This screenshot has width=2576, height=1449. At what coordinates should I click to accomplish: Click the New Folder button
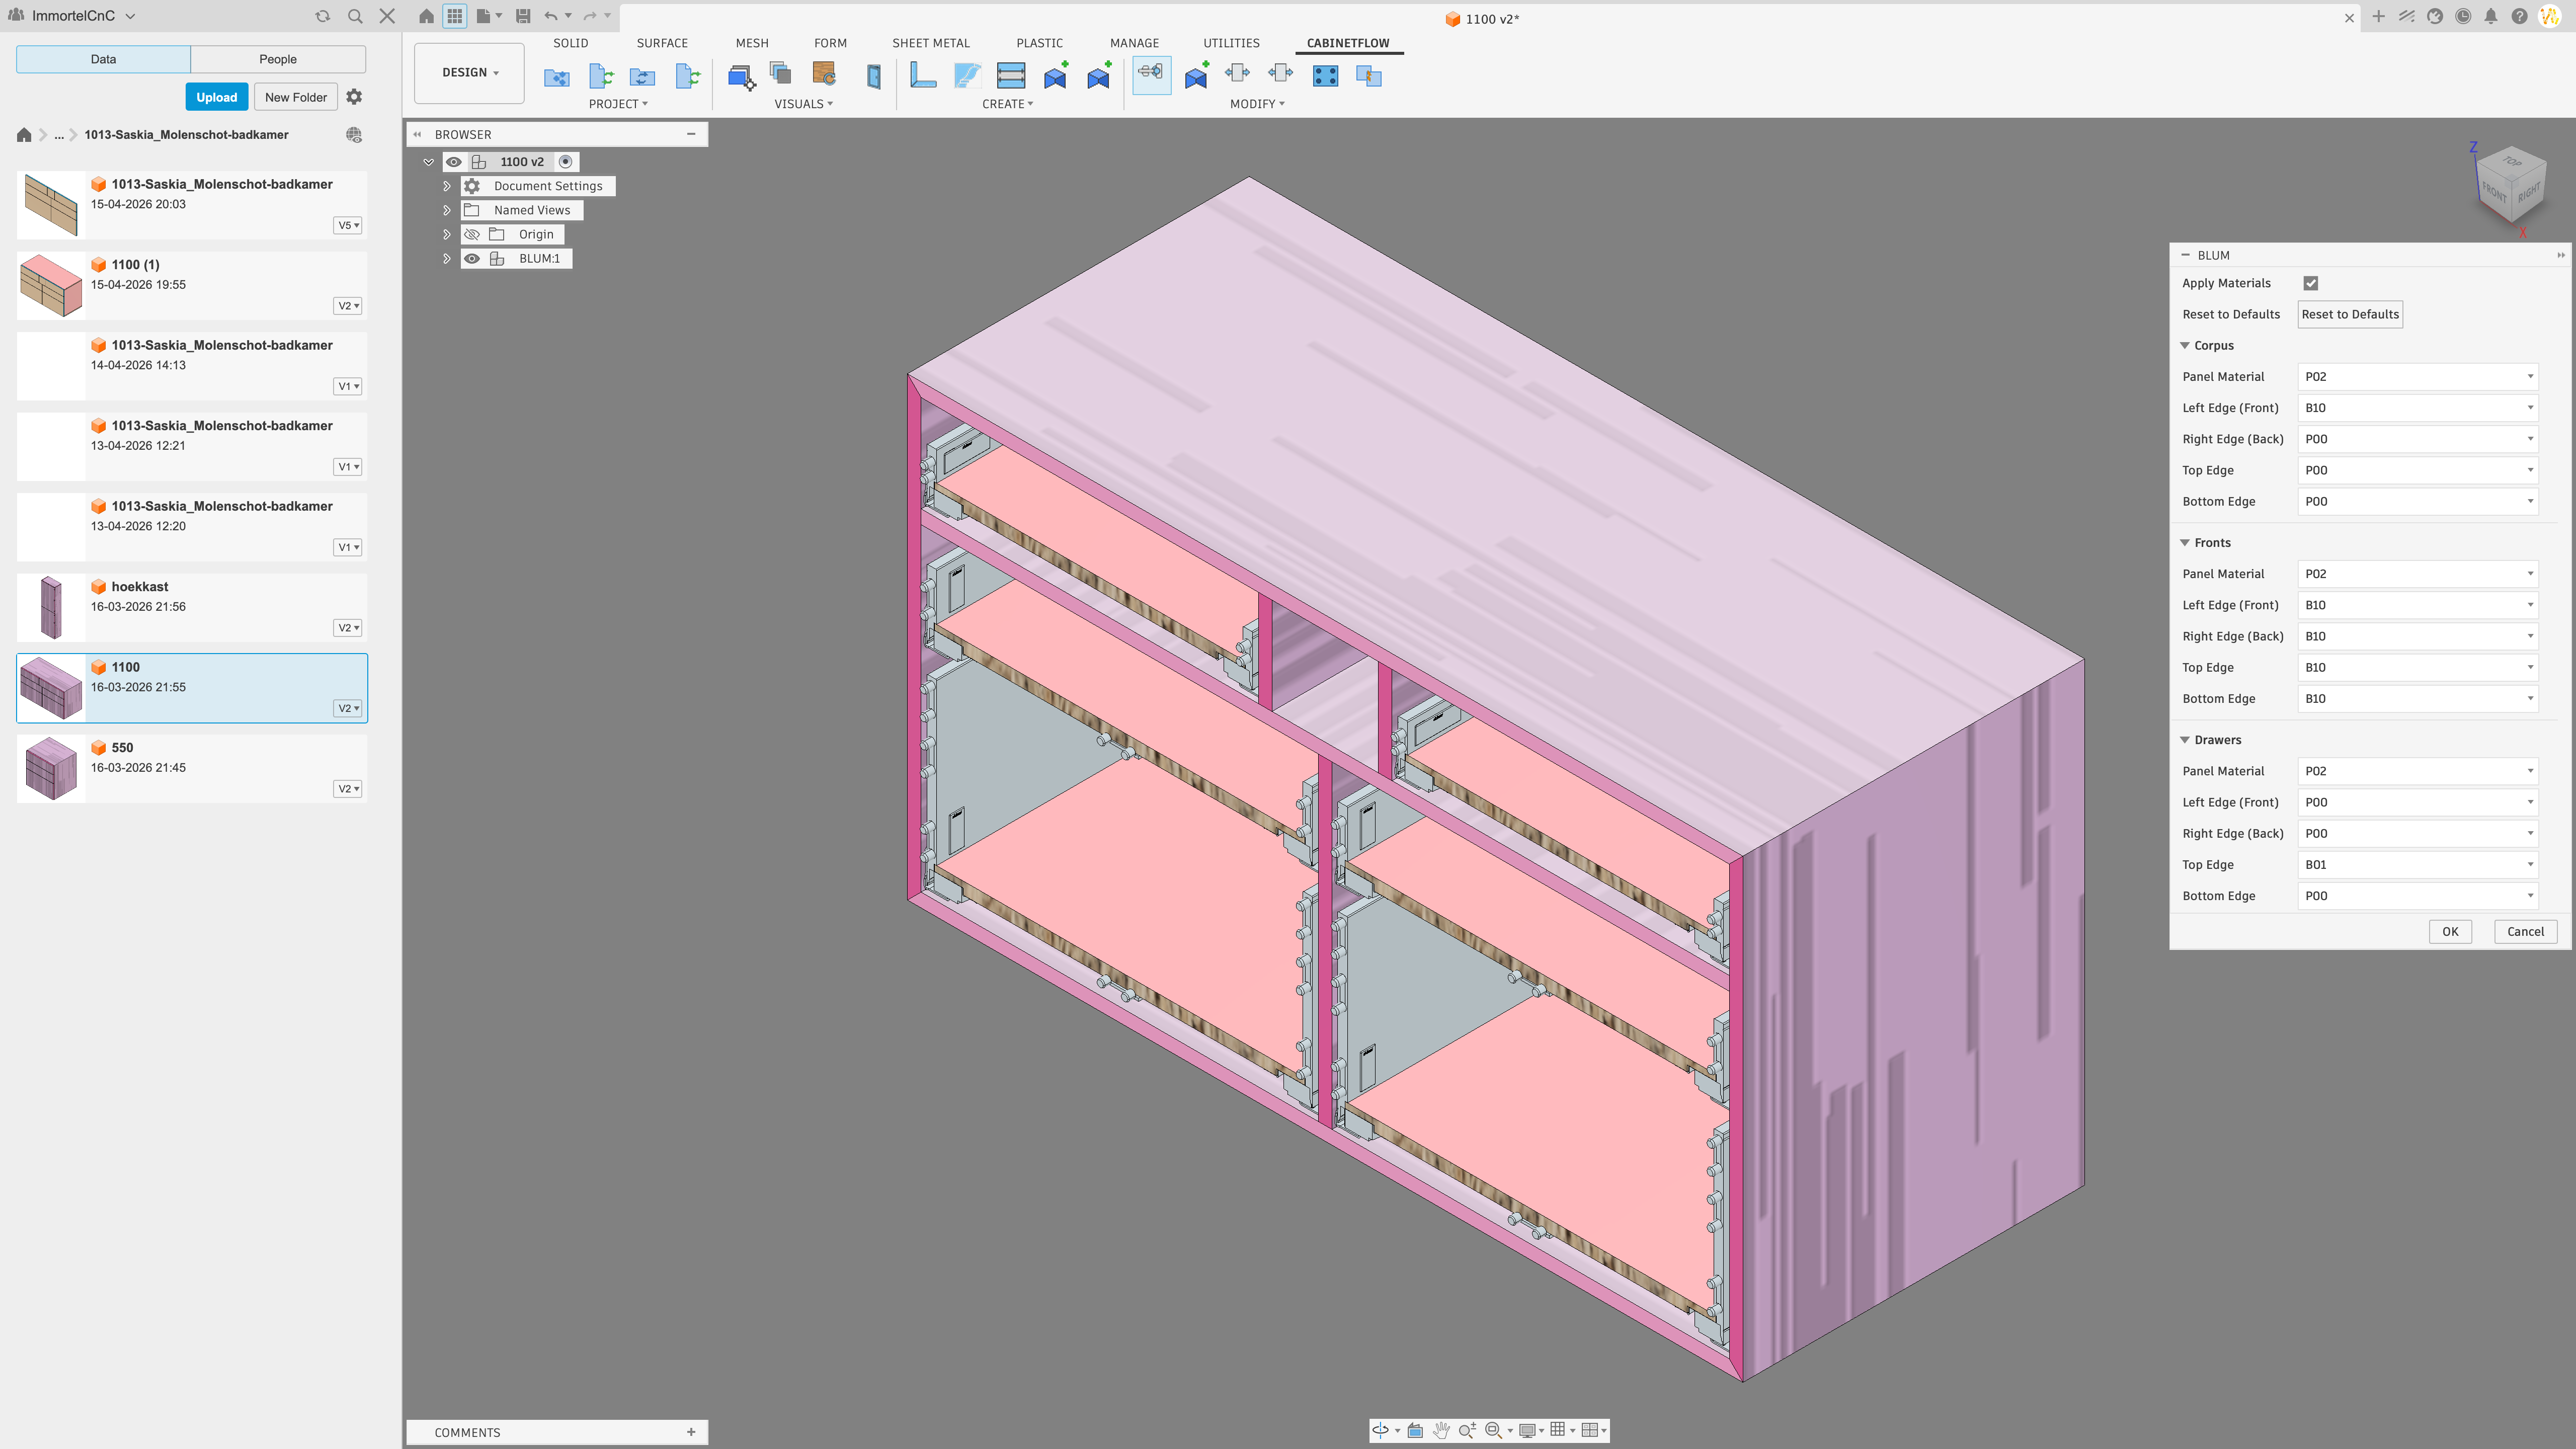pyautogui.click(x=296, y=97)
